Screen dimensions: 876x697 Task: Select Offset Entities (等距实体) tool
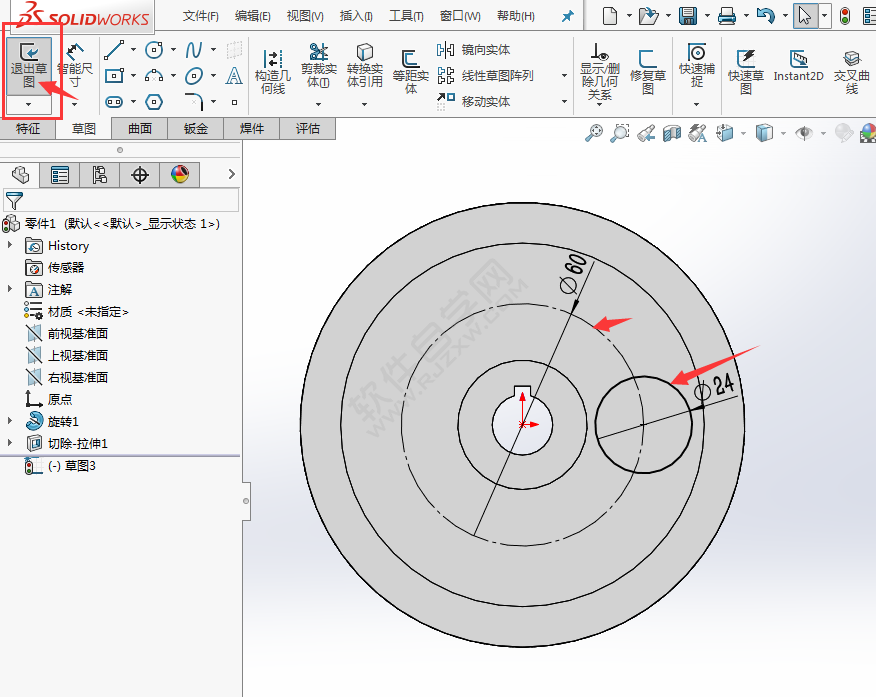(x=411, y=71)
